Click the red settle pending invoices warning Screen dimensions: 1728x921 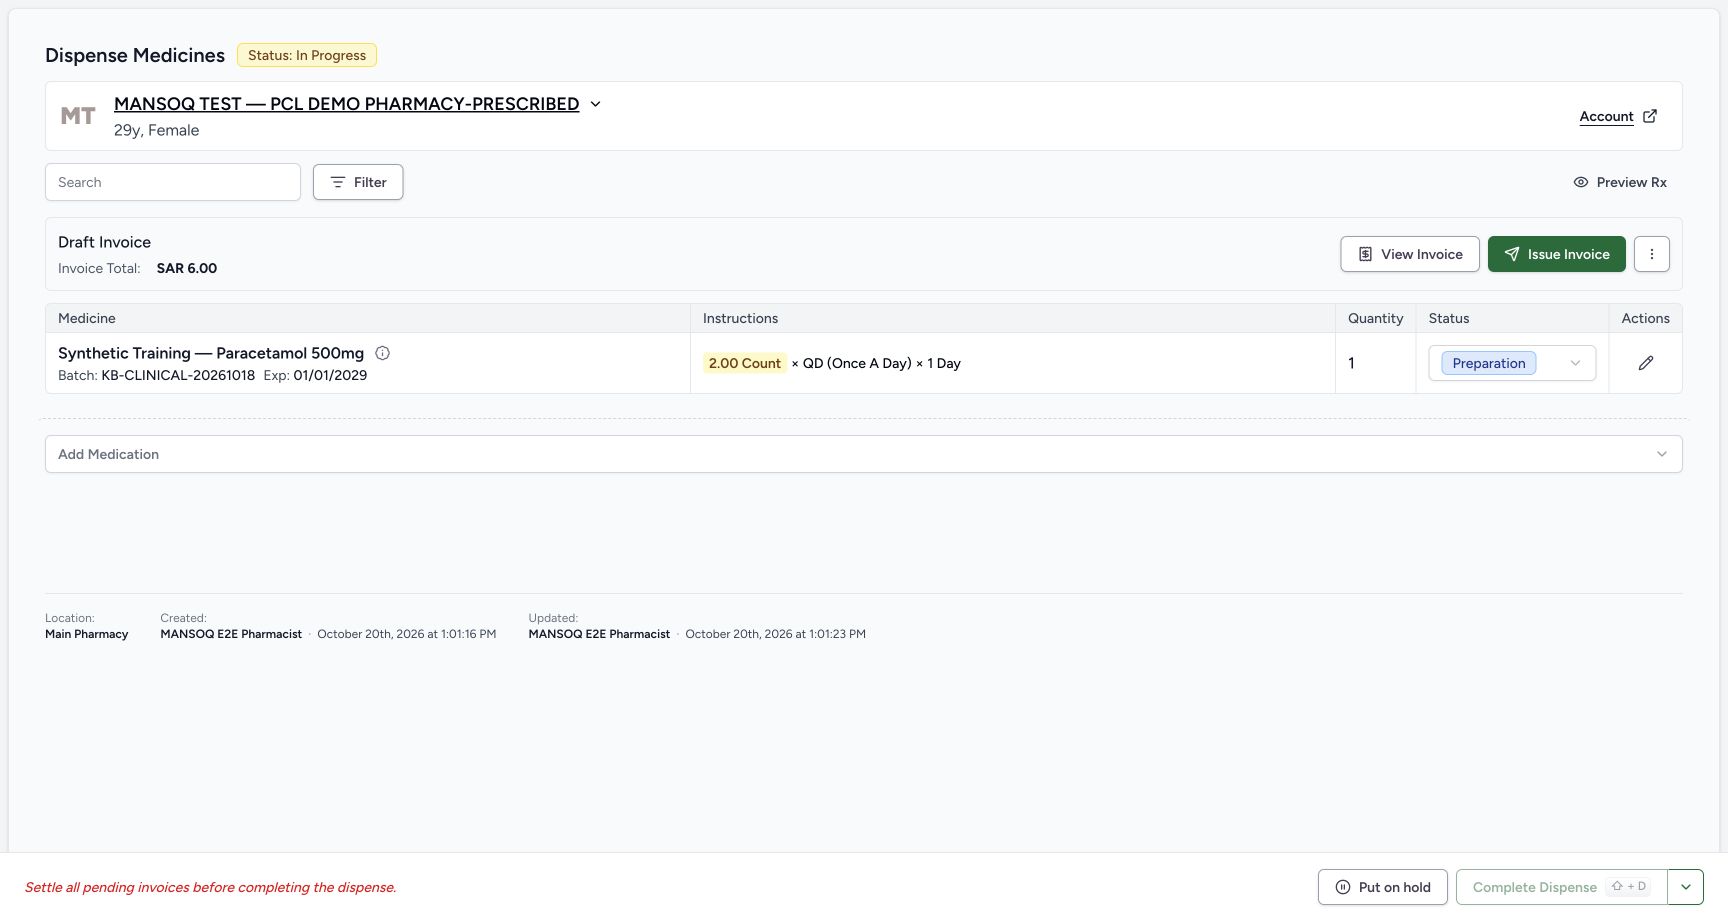pos(211,887)
